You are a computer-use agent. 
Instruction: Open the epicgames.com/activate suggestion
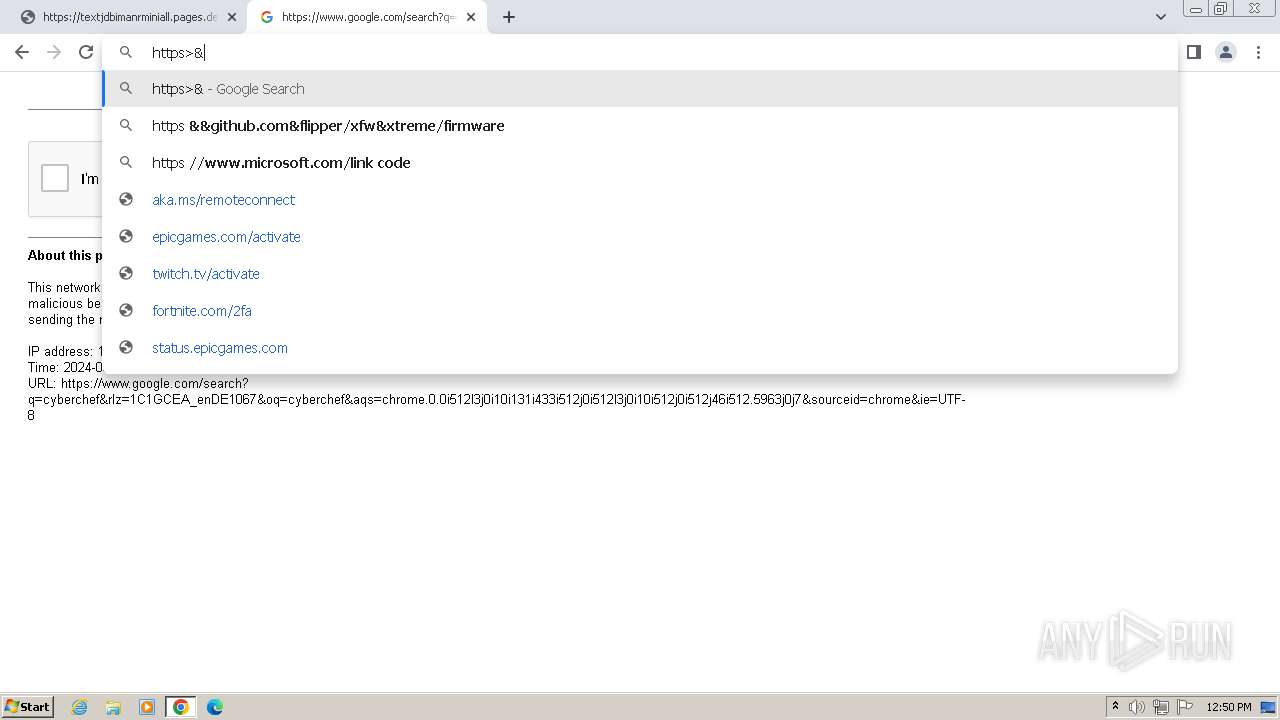[640, 237]
